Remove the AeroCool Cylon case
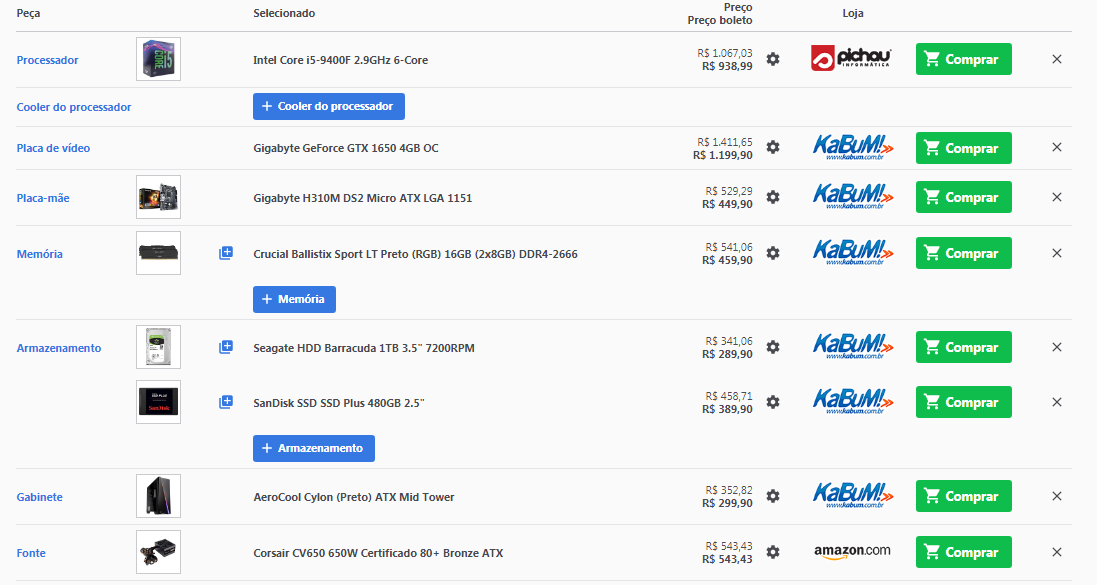Screen dimensions: 1097x585 pos(1056,496)
